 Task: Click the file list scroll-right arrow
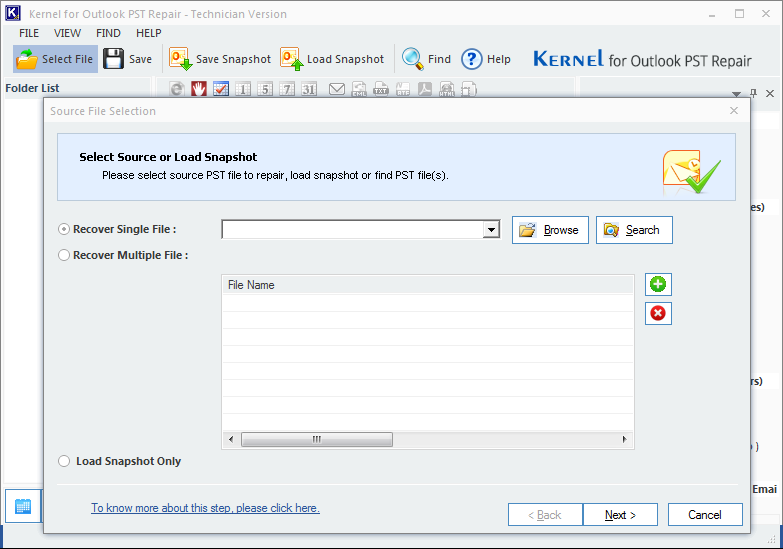click(624, 440)
